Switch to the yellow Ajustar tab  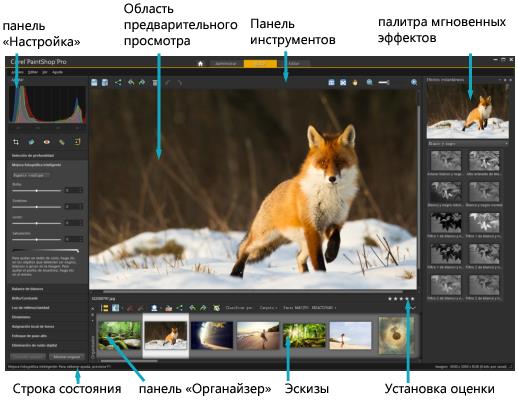pos(260,63)
